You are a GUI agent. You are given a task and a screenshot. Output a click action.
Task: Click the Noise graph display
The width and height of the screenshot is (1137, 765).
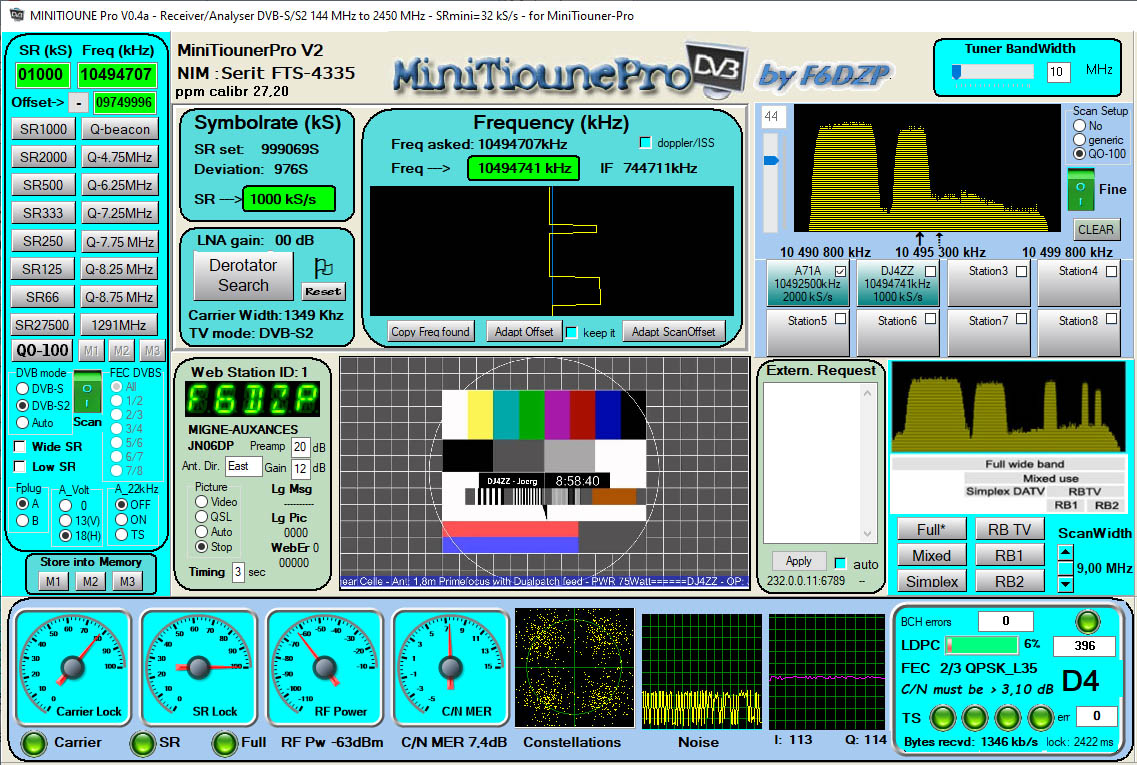701,671
